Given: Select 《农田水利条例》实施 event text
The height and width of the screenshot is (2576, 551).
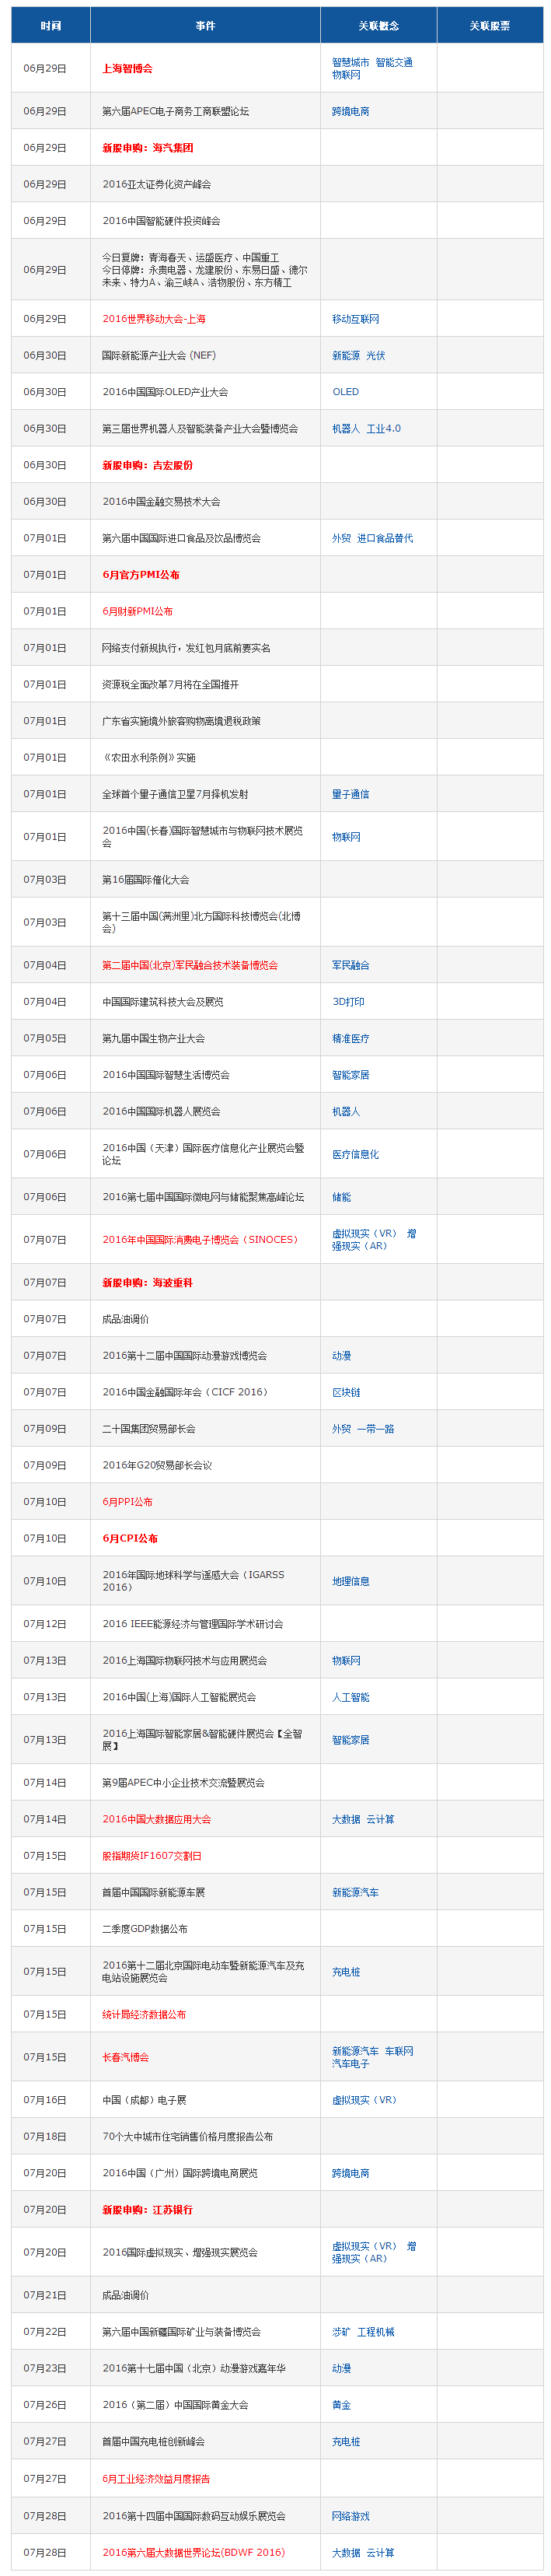Looking at the screenshot, I should click(x=149, y=757).
